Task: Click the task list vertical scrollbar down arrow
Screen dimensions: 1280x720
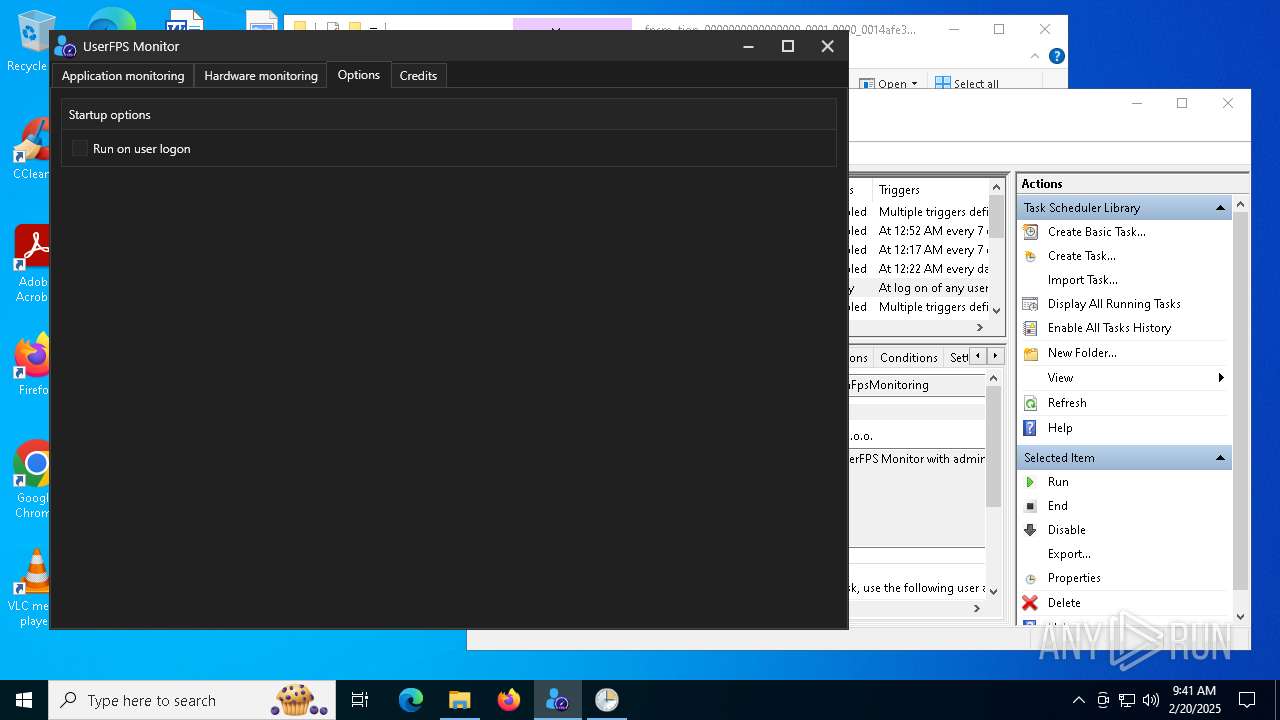Action: pyautogui.click(x=996, y=311)
